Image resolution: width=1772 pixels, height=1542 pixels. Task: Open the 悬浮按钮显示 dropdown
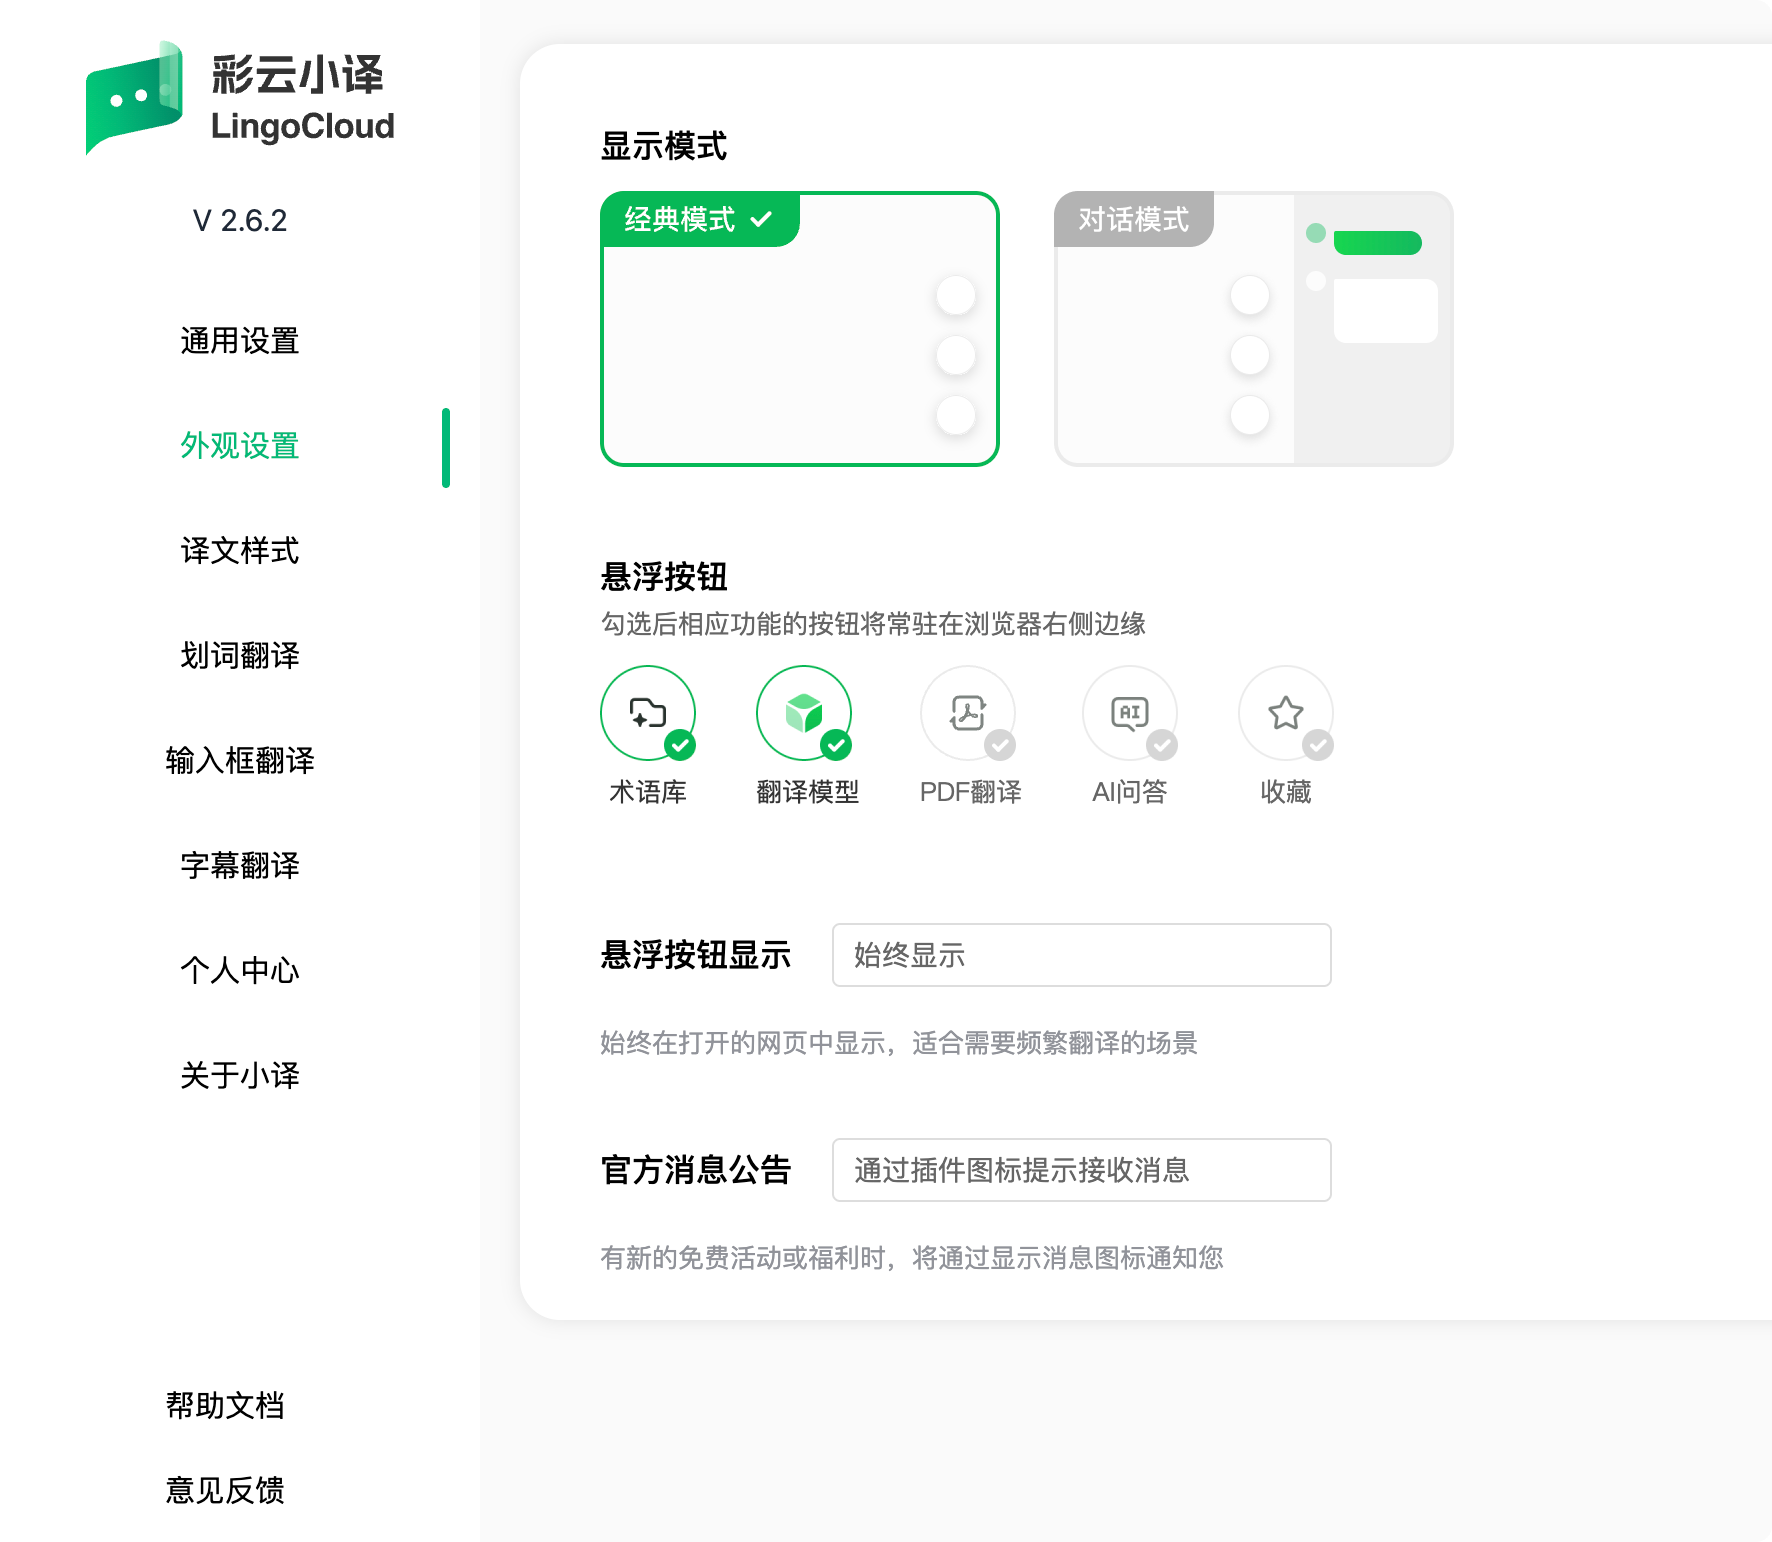1081,955
